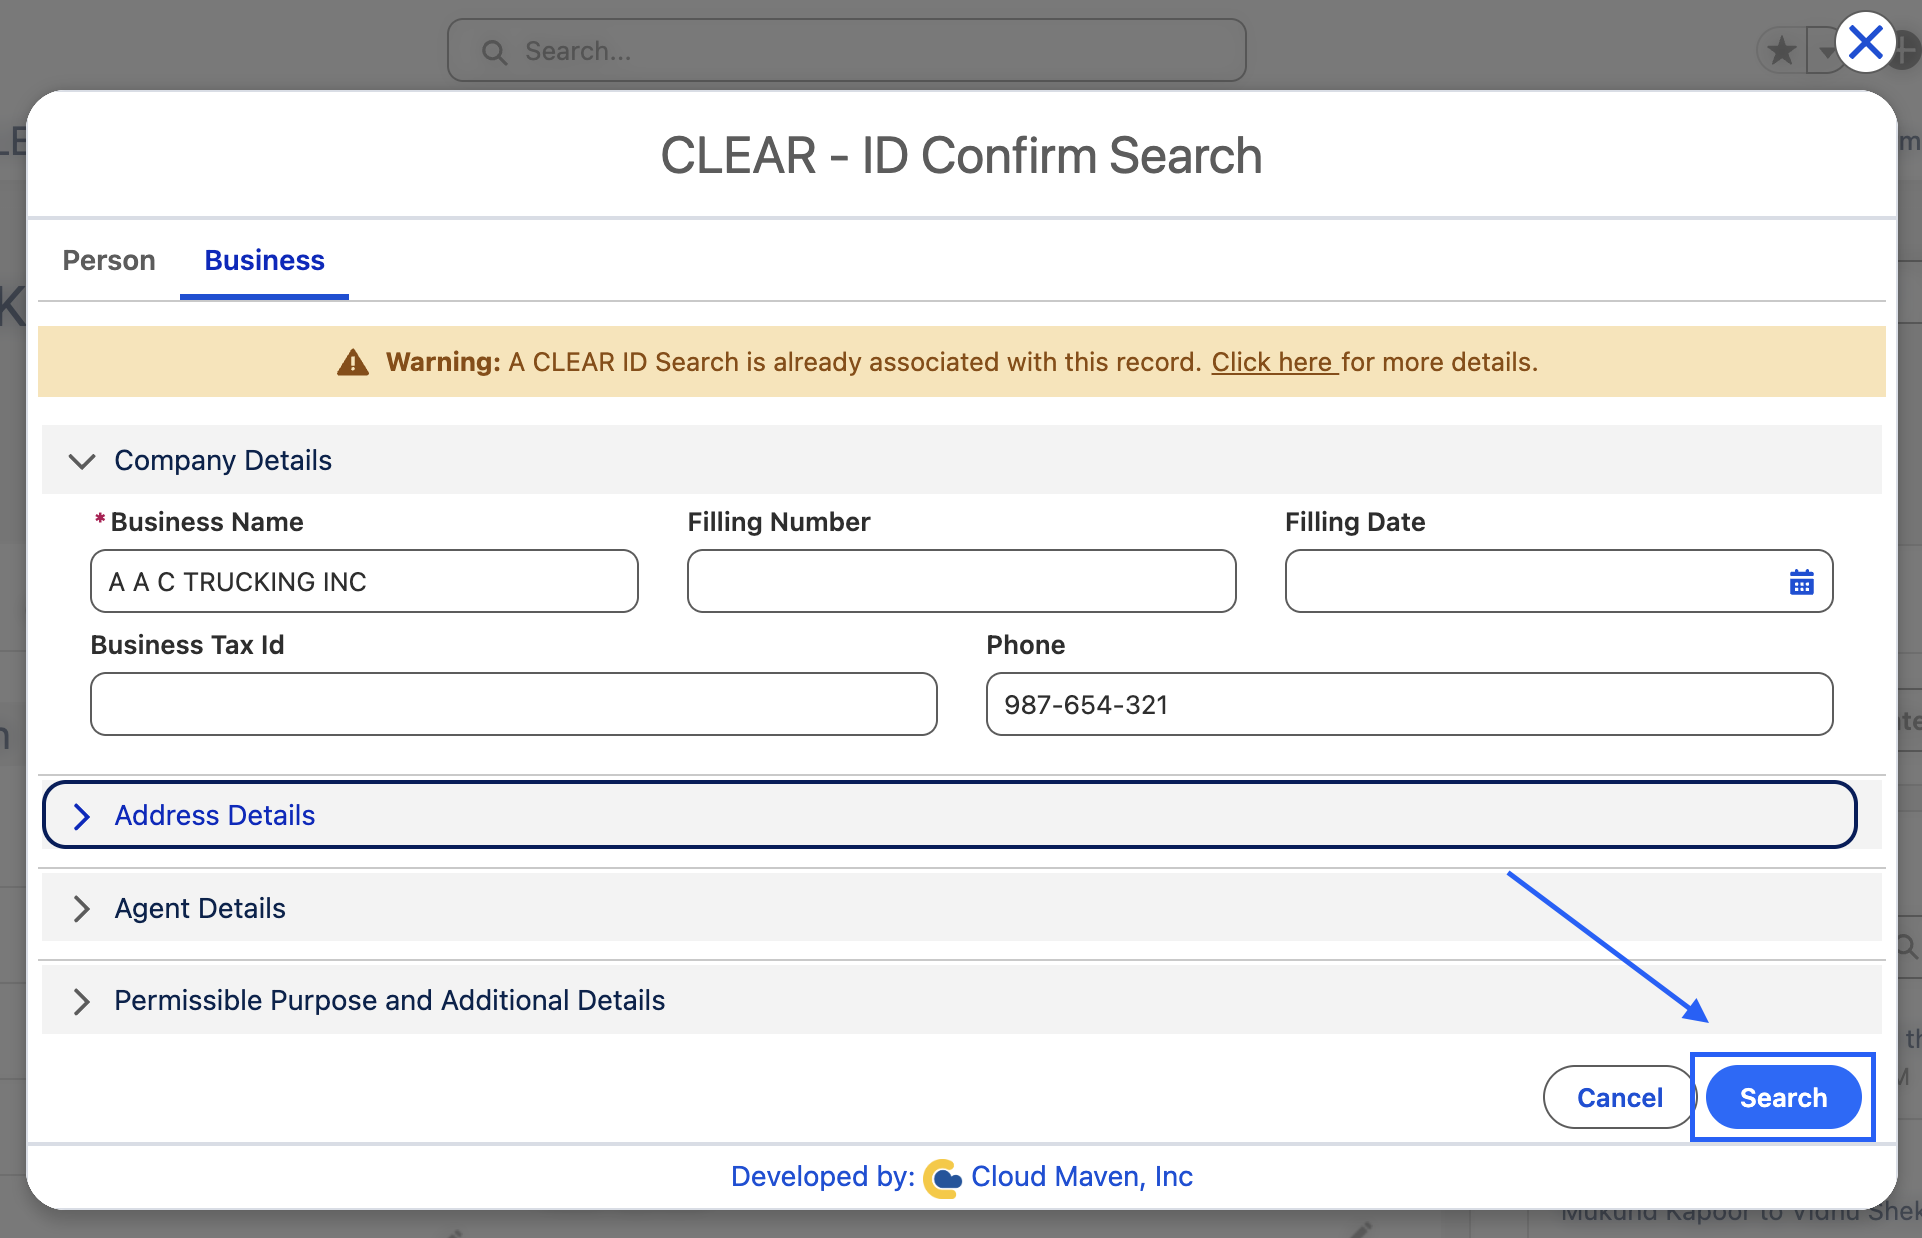Click the dialog title CLEAR - ID Confirm Search
Viewport: 1922px width, 1238px height.
(961, 156)
